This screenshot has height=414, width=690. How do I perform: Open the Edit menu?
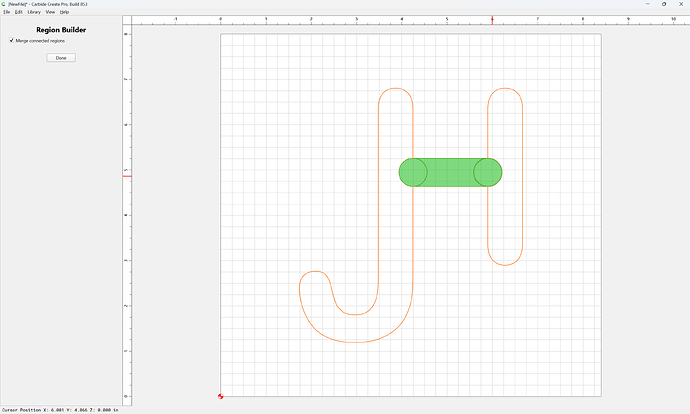pyautogui.click(x=18, y=12)
